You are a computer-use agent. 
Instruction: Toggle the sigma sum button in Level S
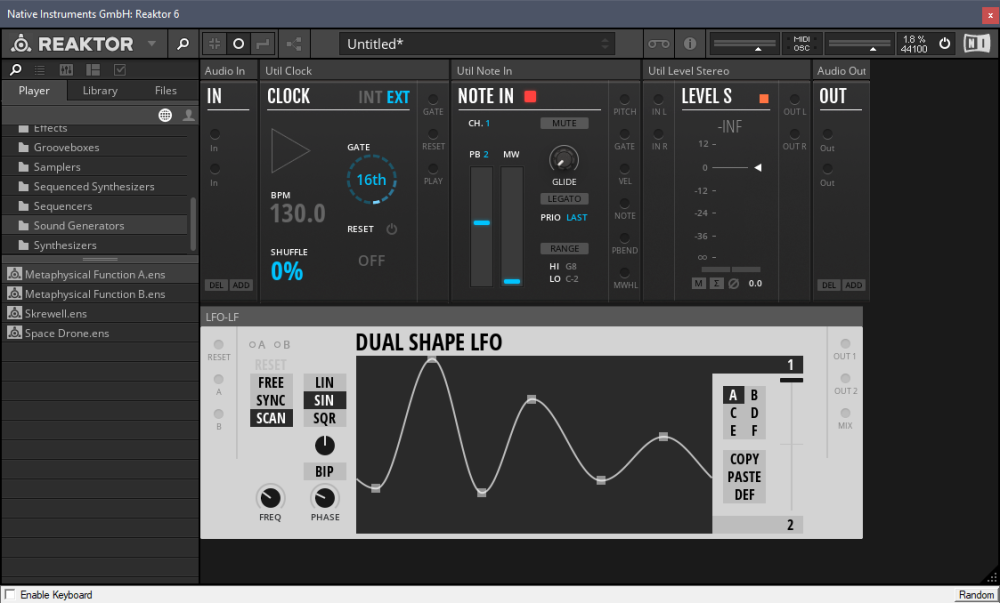(717, 283)
